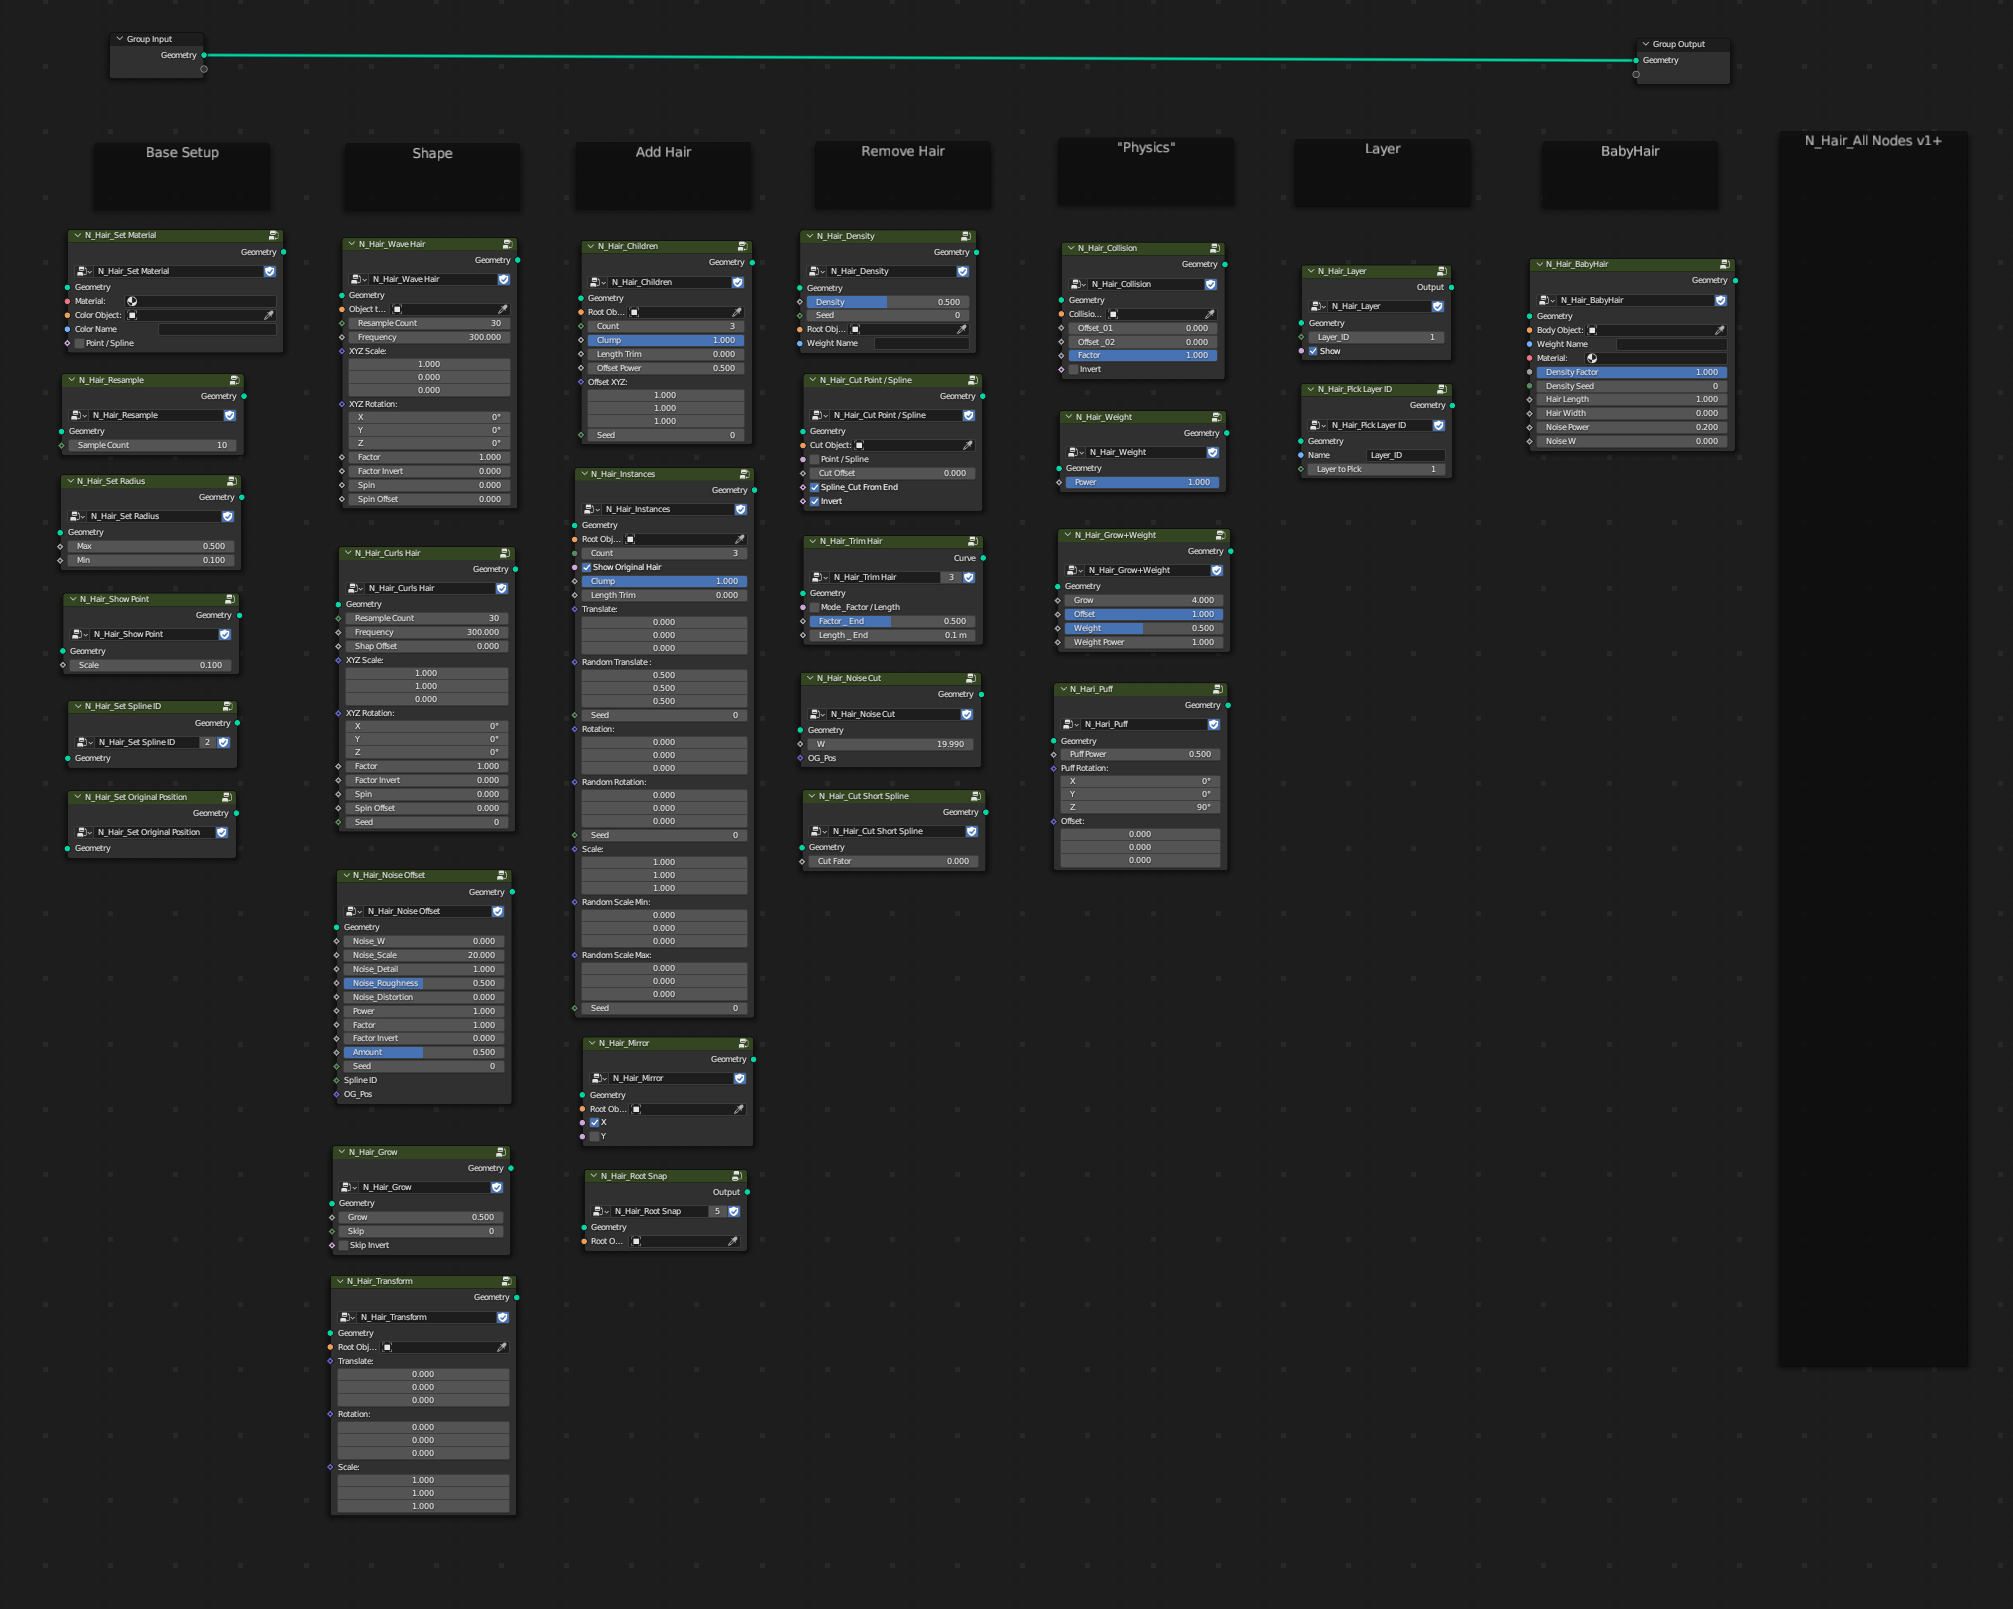
Task: Adjust Density Factor slider in N_Hair_BabyHair
Action: click(1632, 372)
